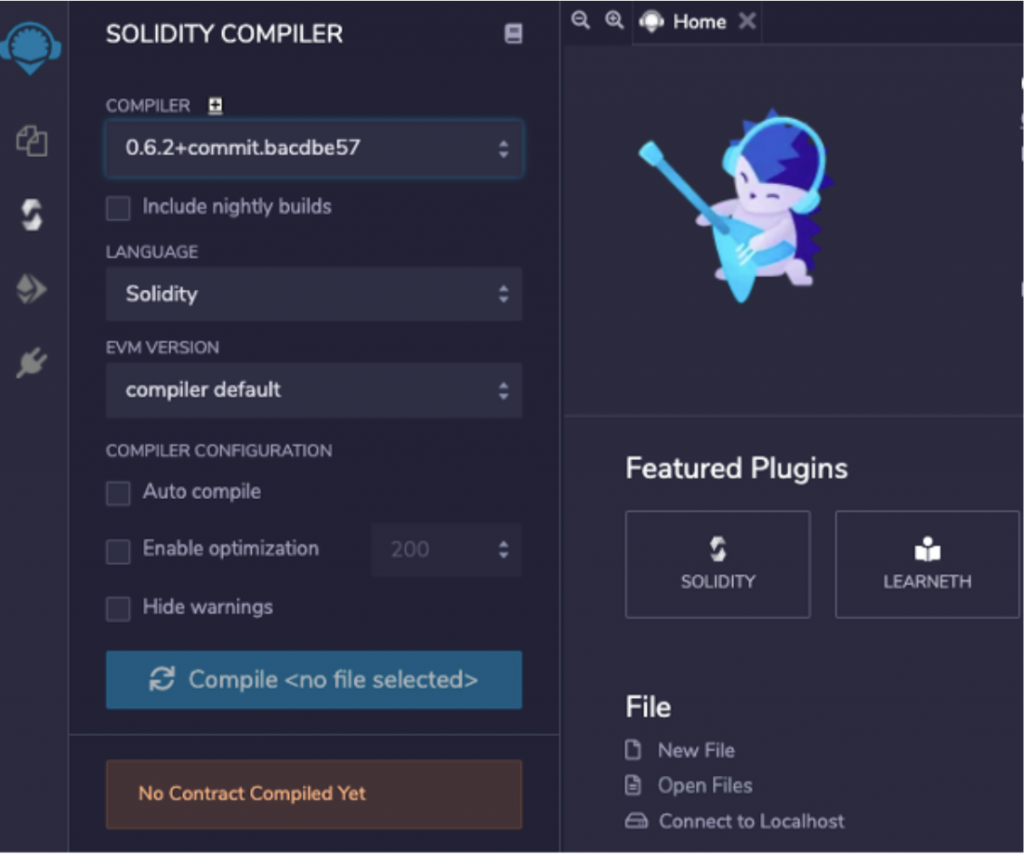Click the New File page icon
Image resolution: width=1024 pixels, height=855 pixels.
click(633, 750)
